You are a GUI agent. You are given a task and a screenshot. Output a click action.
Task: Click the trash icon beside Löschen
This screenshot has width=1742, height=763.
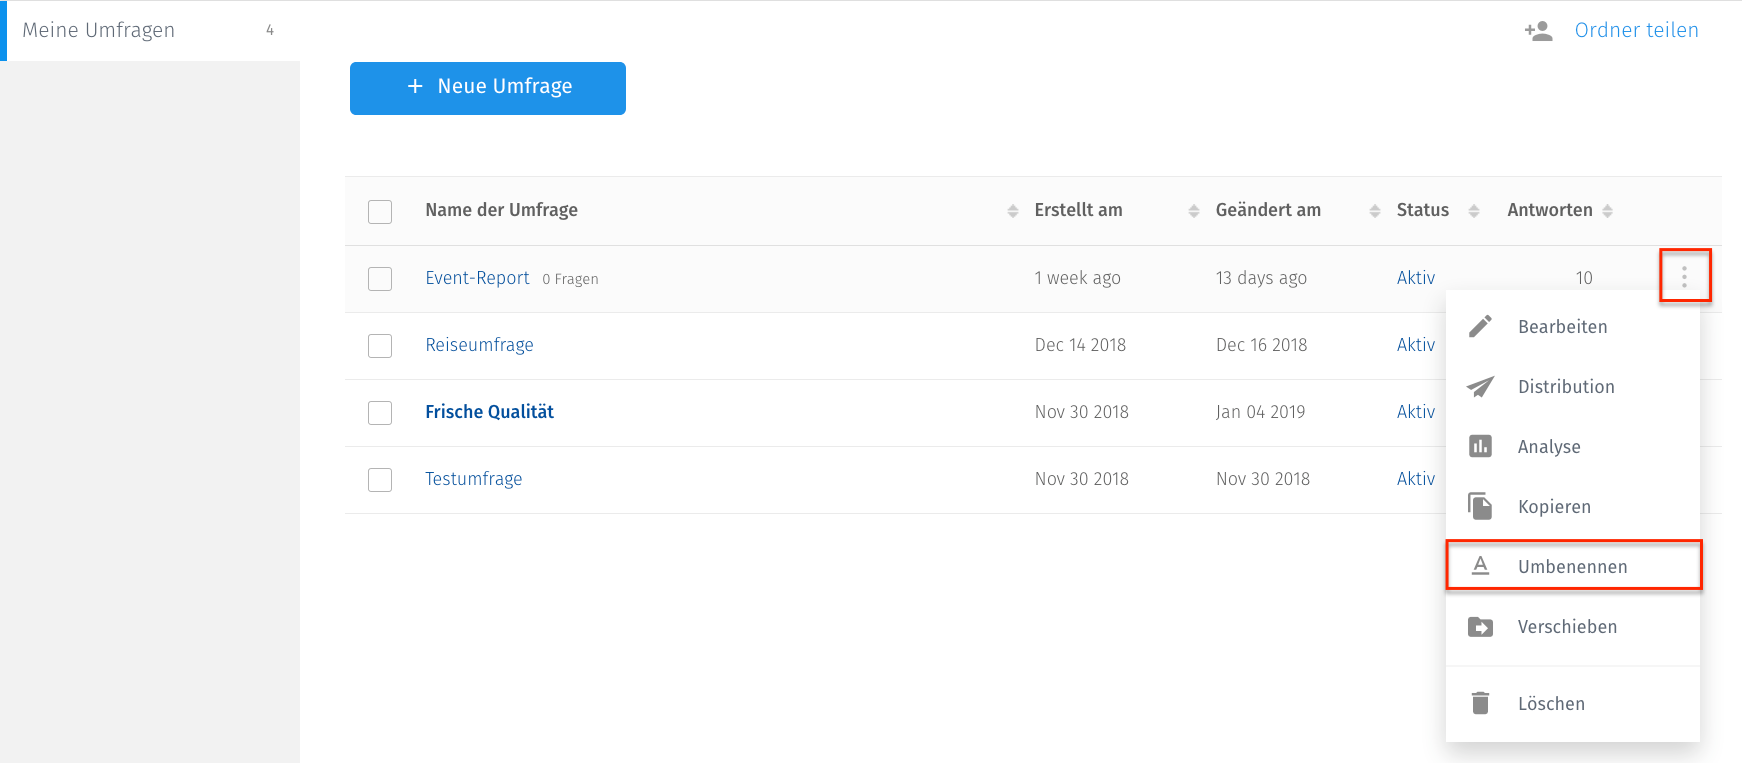click(1480, 703)
